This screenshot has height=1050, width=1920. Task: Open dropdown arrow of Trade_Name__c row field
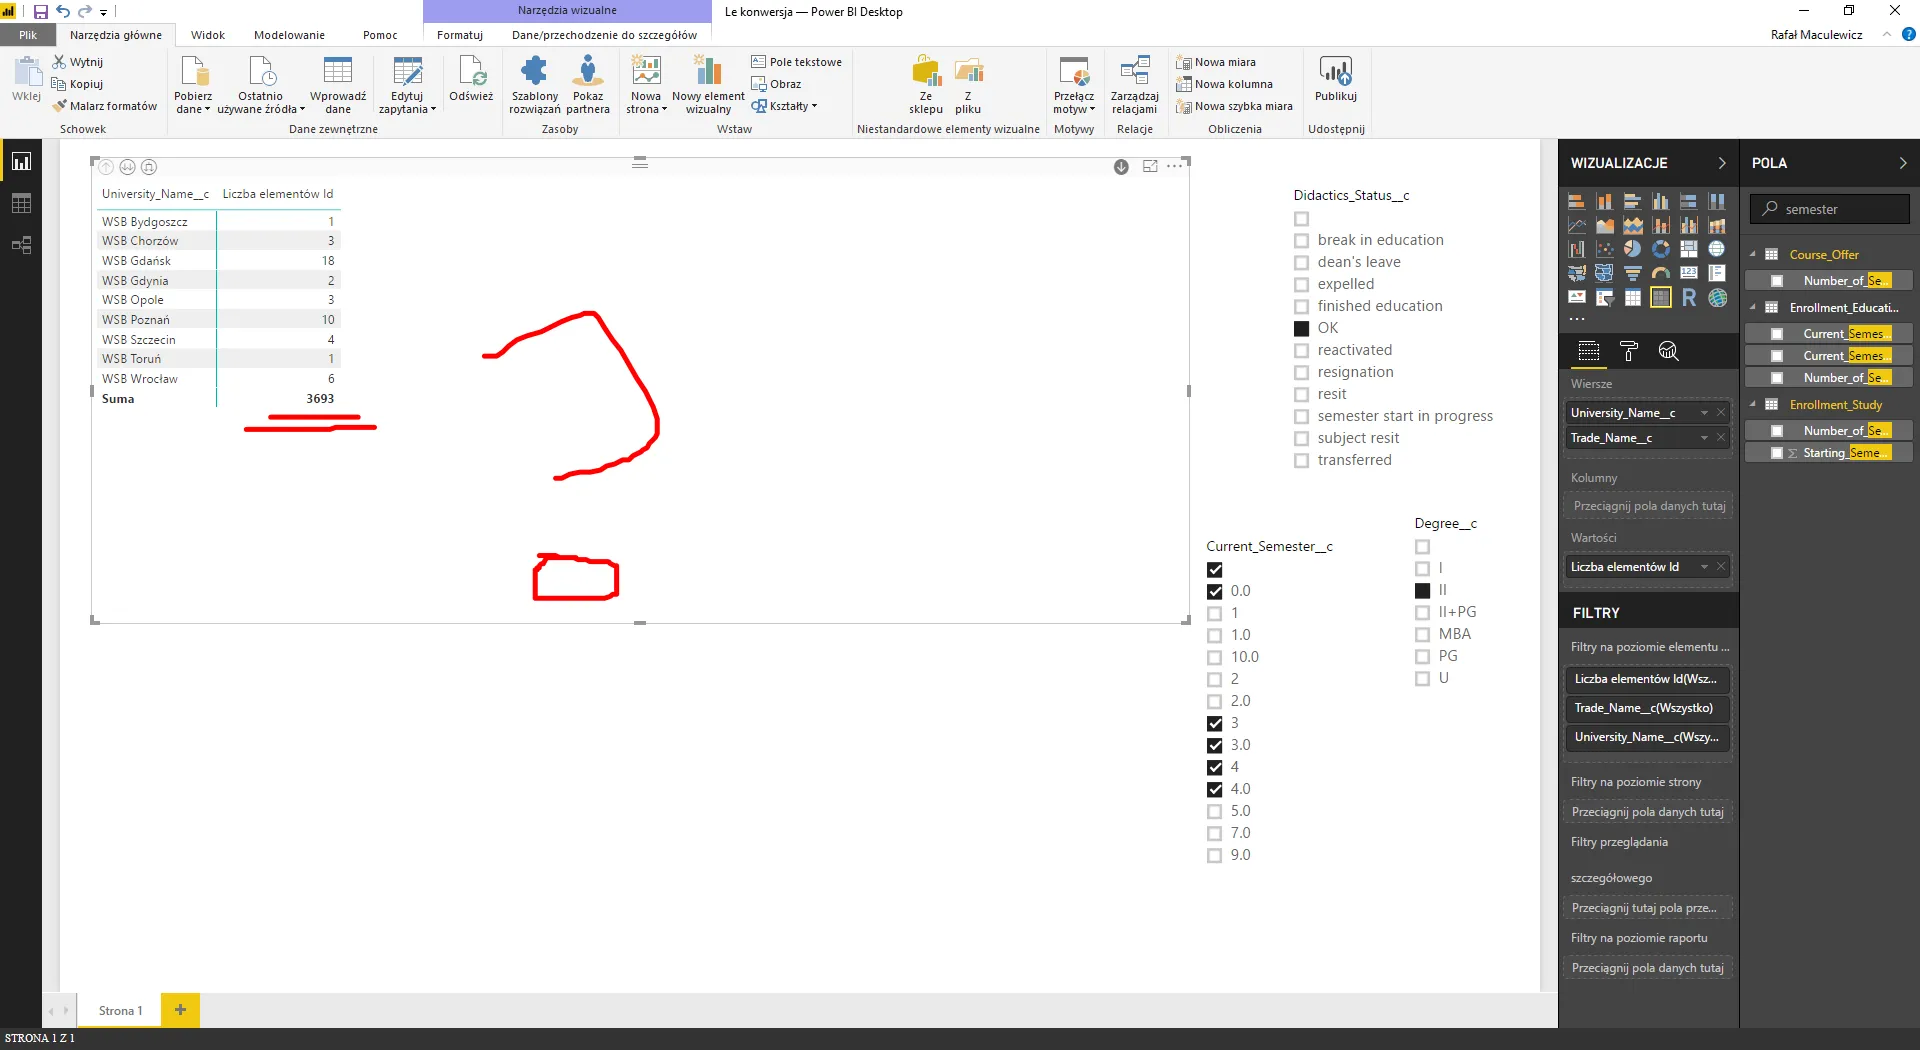tap(1704, 438)
